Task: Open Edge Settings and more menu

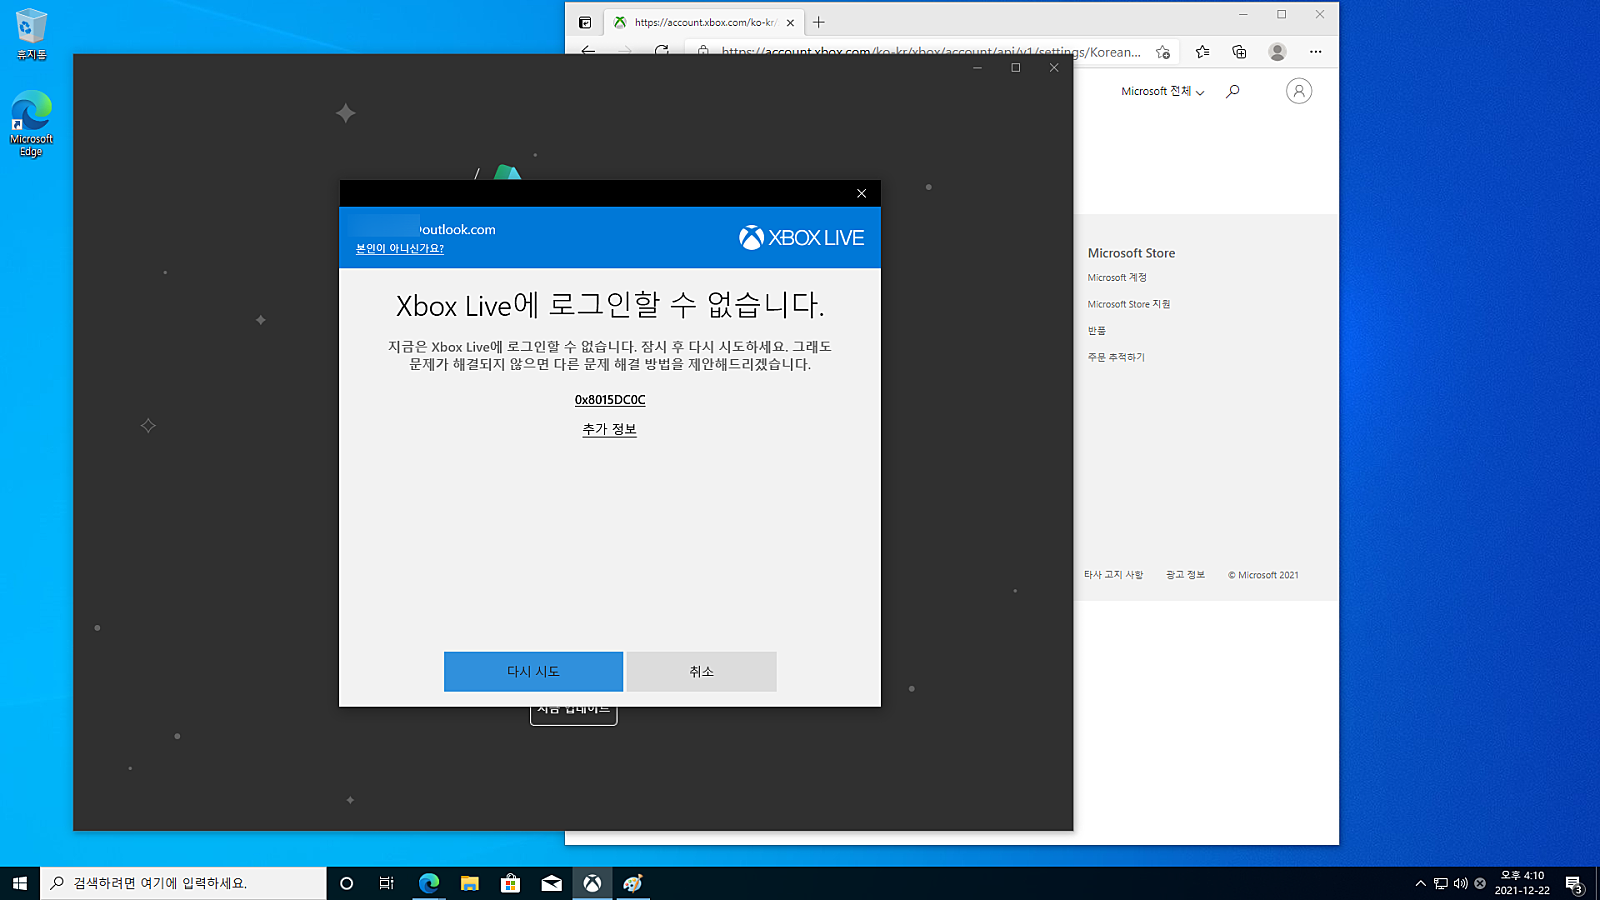Action: tap(1315, 52)
